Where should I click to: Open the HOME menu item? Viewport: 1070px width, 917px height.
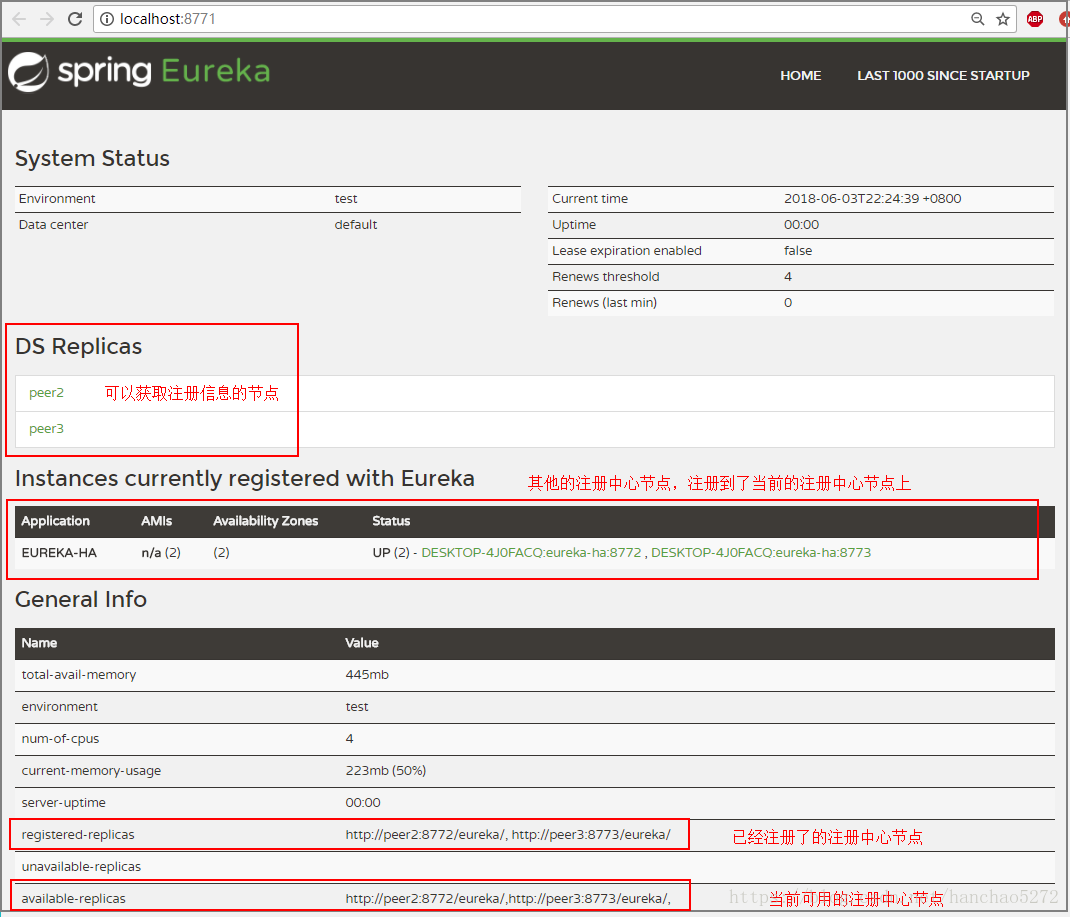pos(800,76)
